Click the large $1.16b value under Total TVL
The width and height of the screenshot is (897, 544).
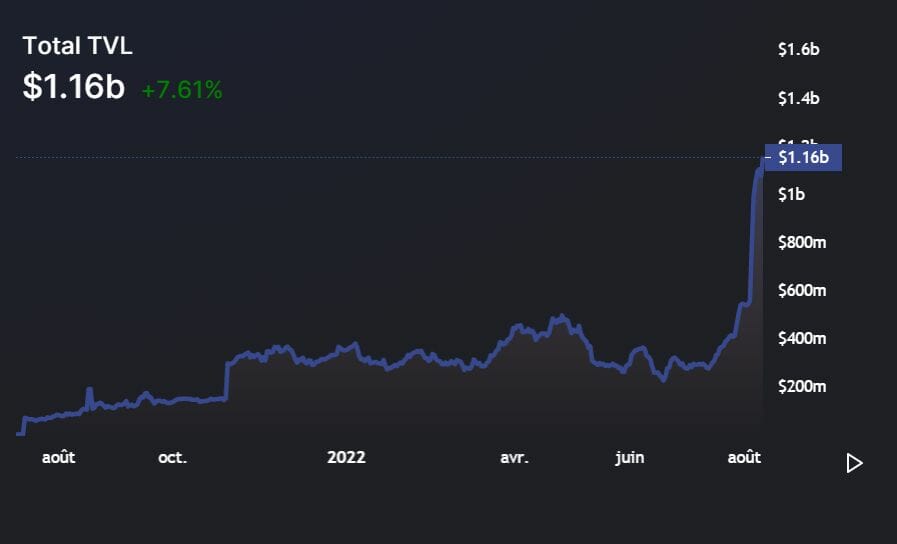pos(73,87)
